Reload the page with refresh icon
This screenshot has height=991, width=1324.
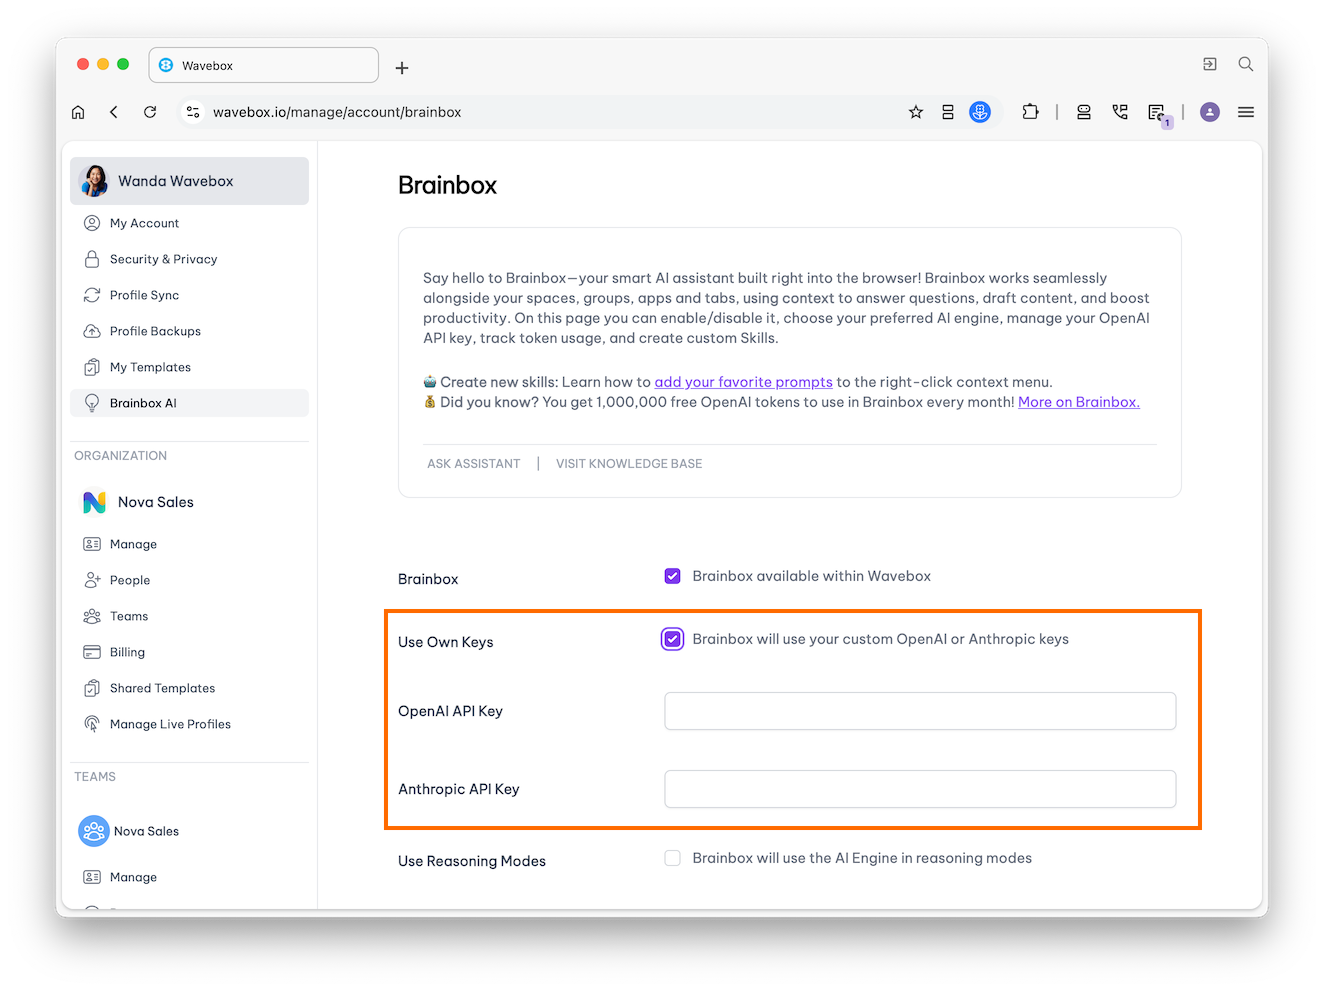click(x=150, y=112)
